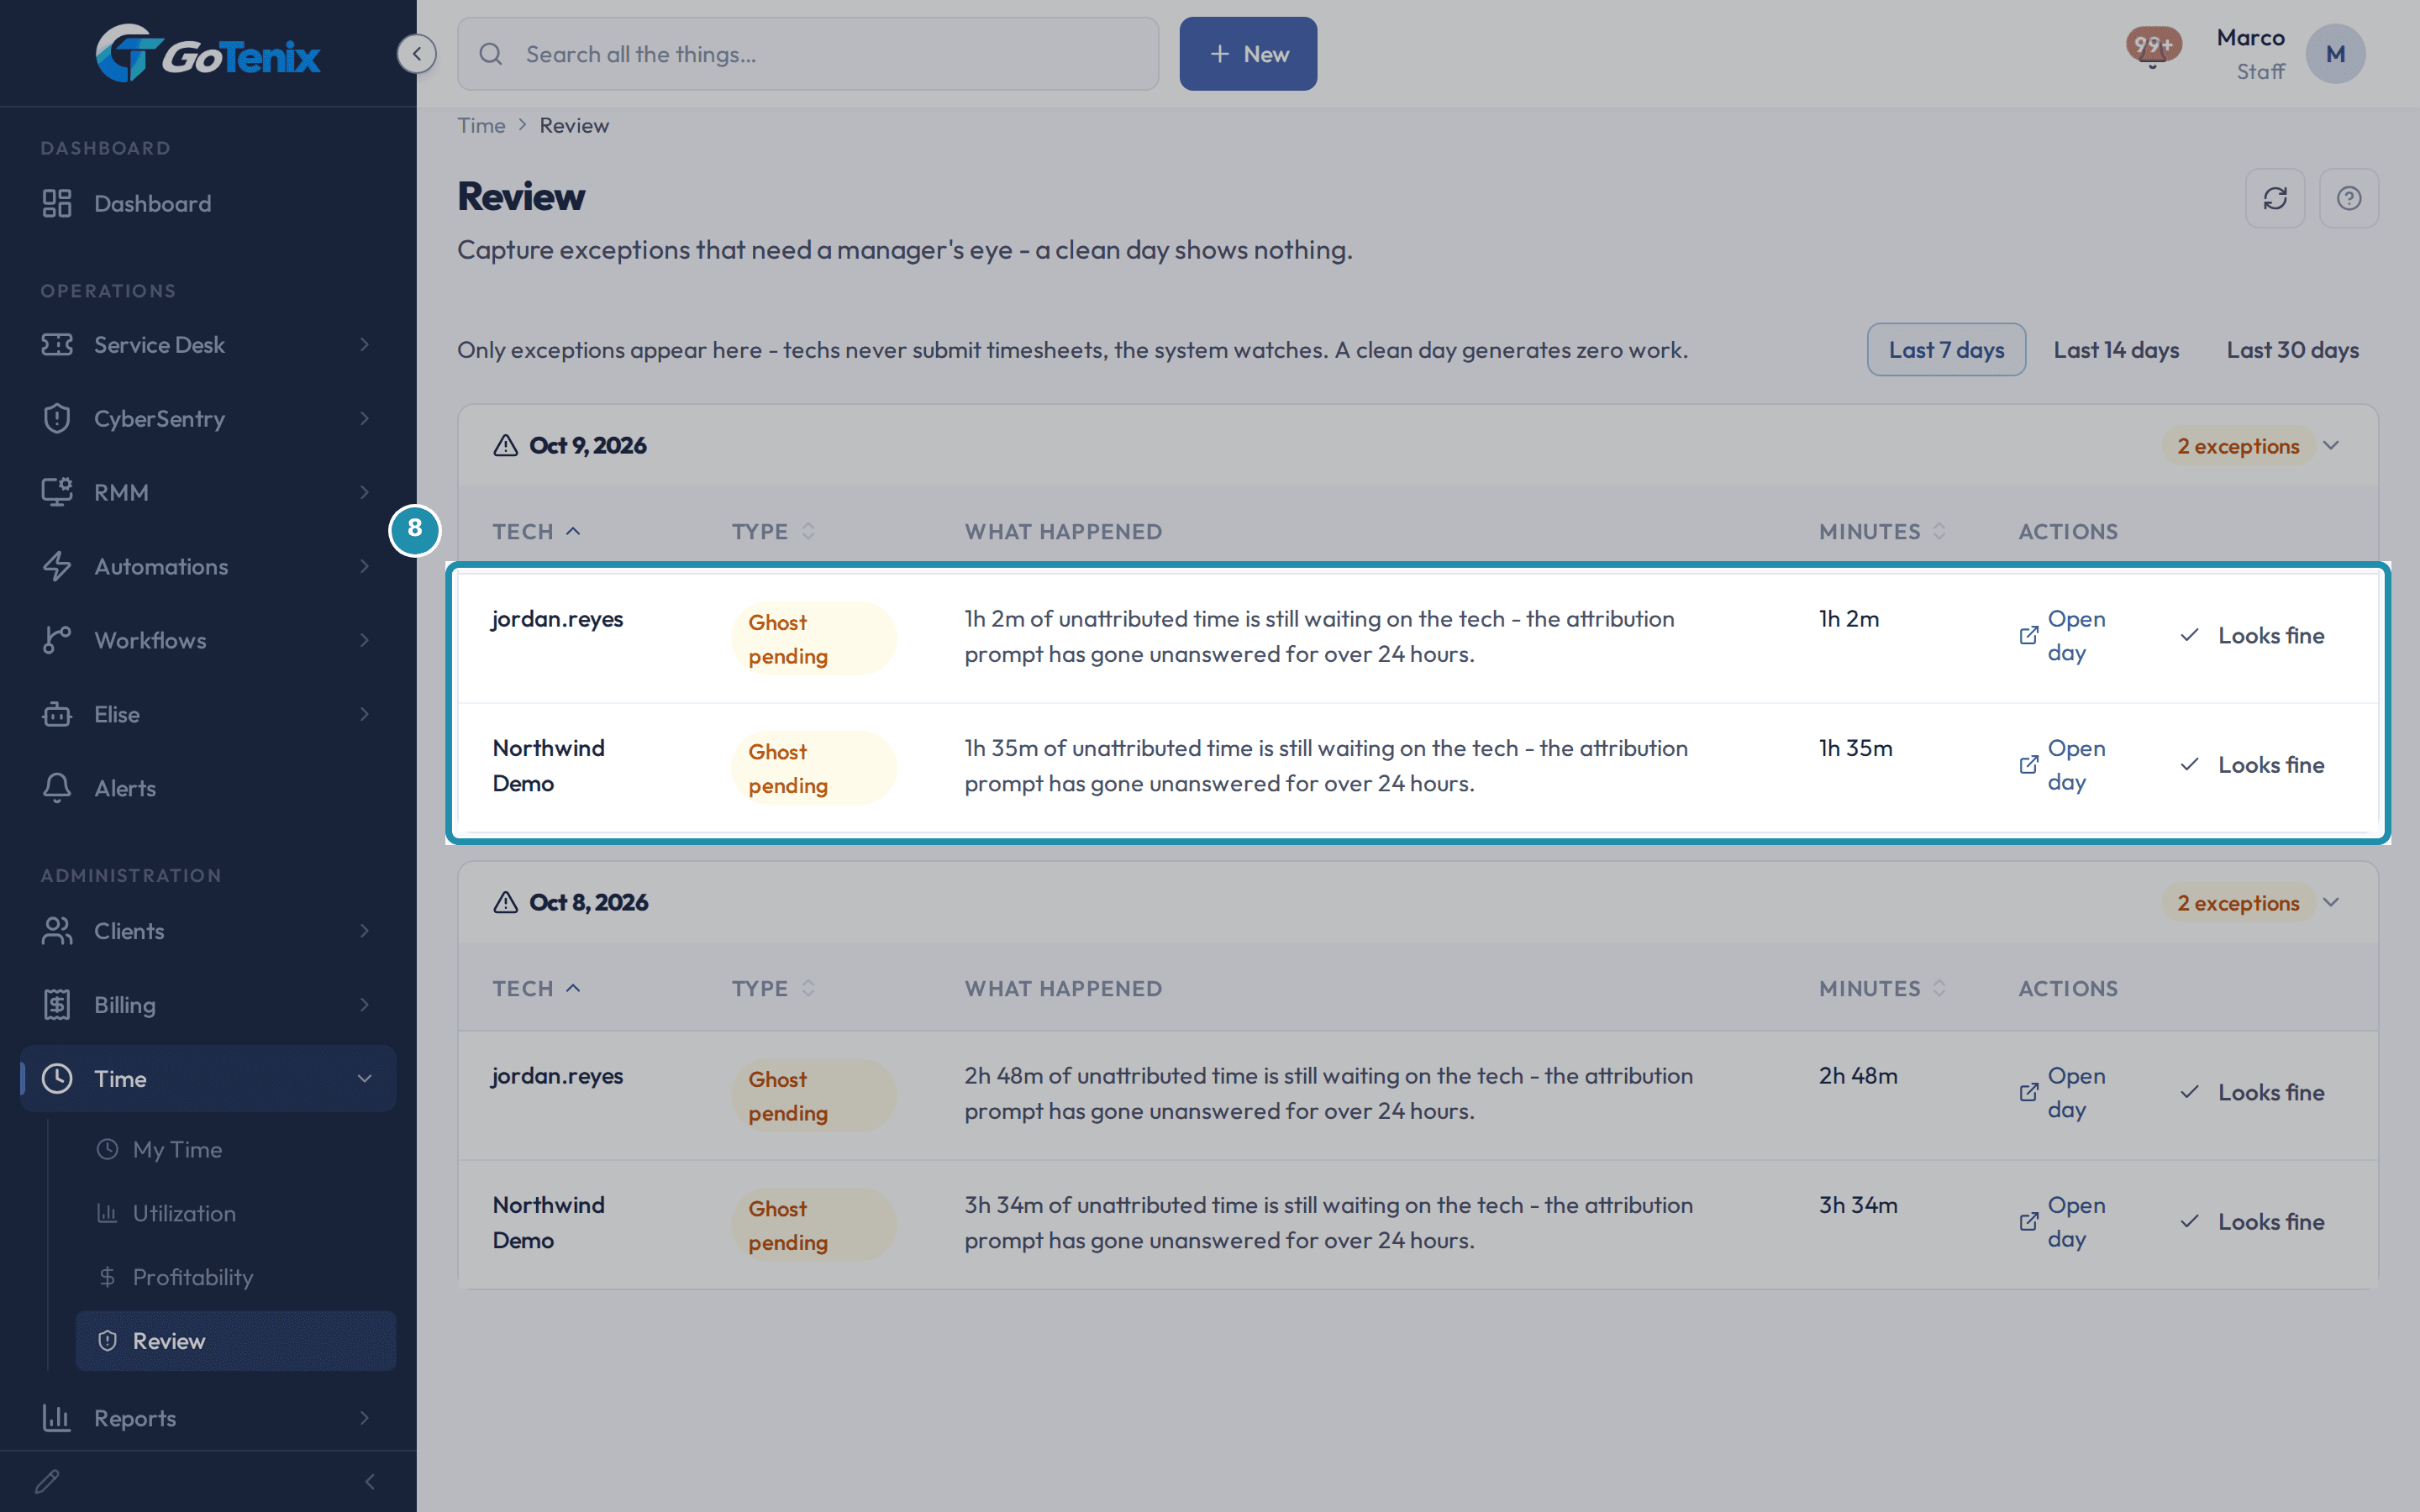Click the warning triangle beside Oct 8, 2026

(505, 903)
